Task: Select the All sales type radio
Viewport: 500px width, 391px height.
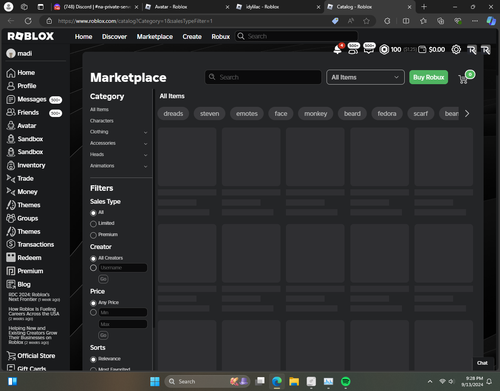Action: pyautogui.click(x=93, y=213)
